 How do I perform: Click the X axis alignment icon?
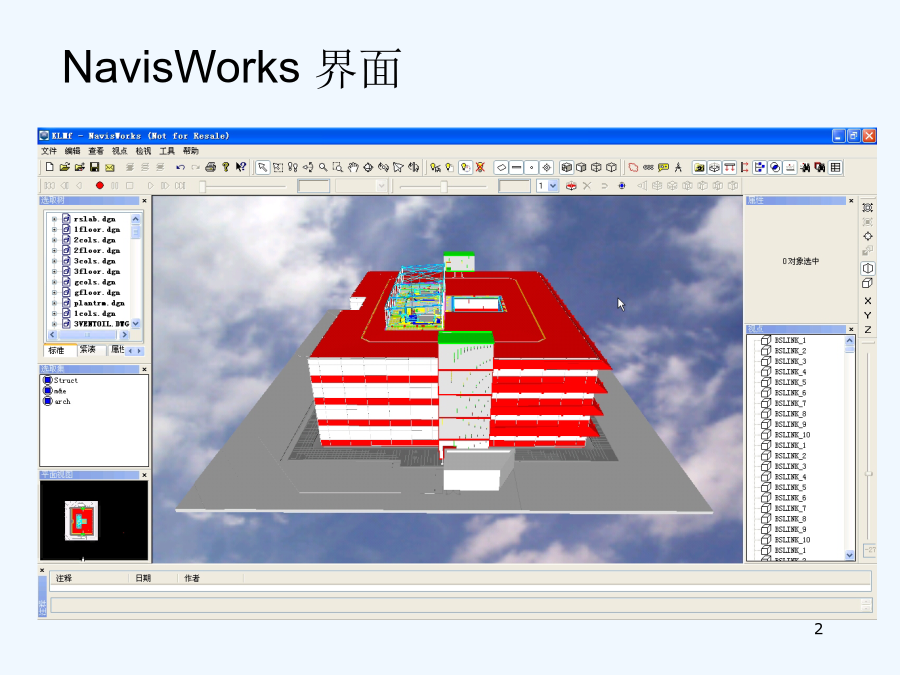click(x=868, y=301)
